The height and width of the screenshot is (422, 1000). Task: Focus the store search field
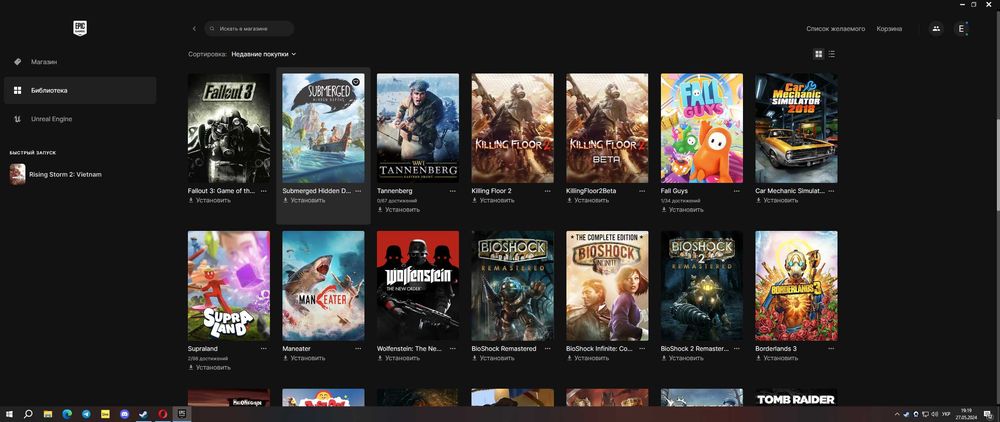249,29
